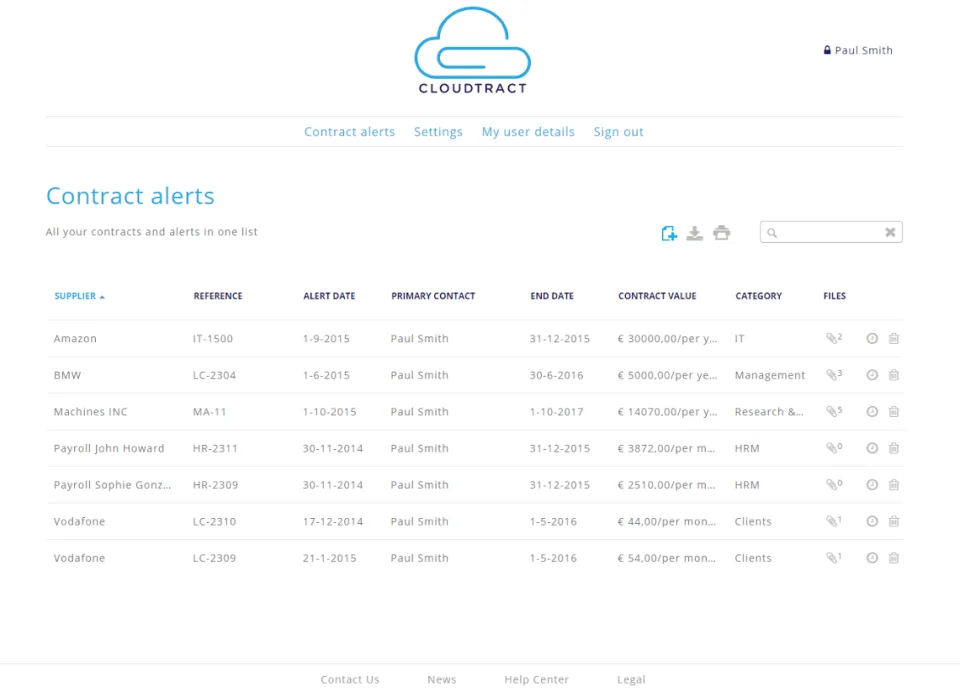Screen dimensions: 960x692
Task: Click end date 30-6-2016
Action: point(557,375)
